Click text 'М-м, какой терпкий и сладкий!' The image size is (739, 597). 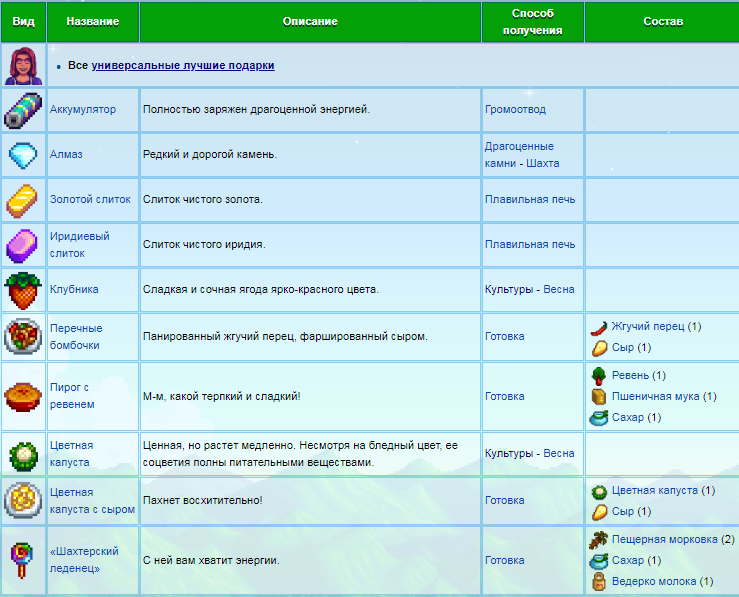pos(222,396)
